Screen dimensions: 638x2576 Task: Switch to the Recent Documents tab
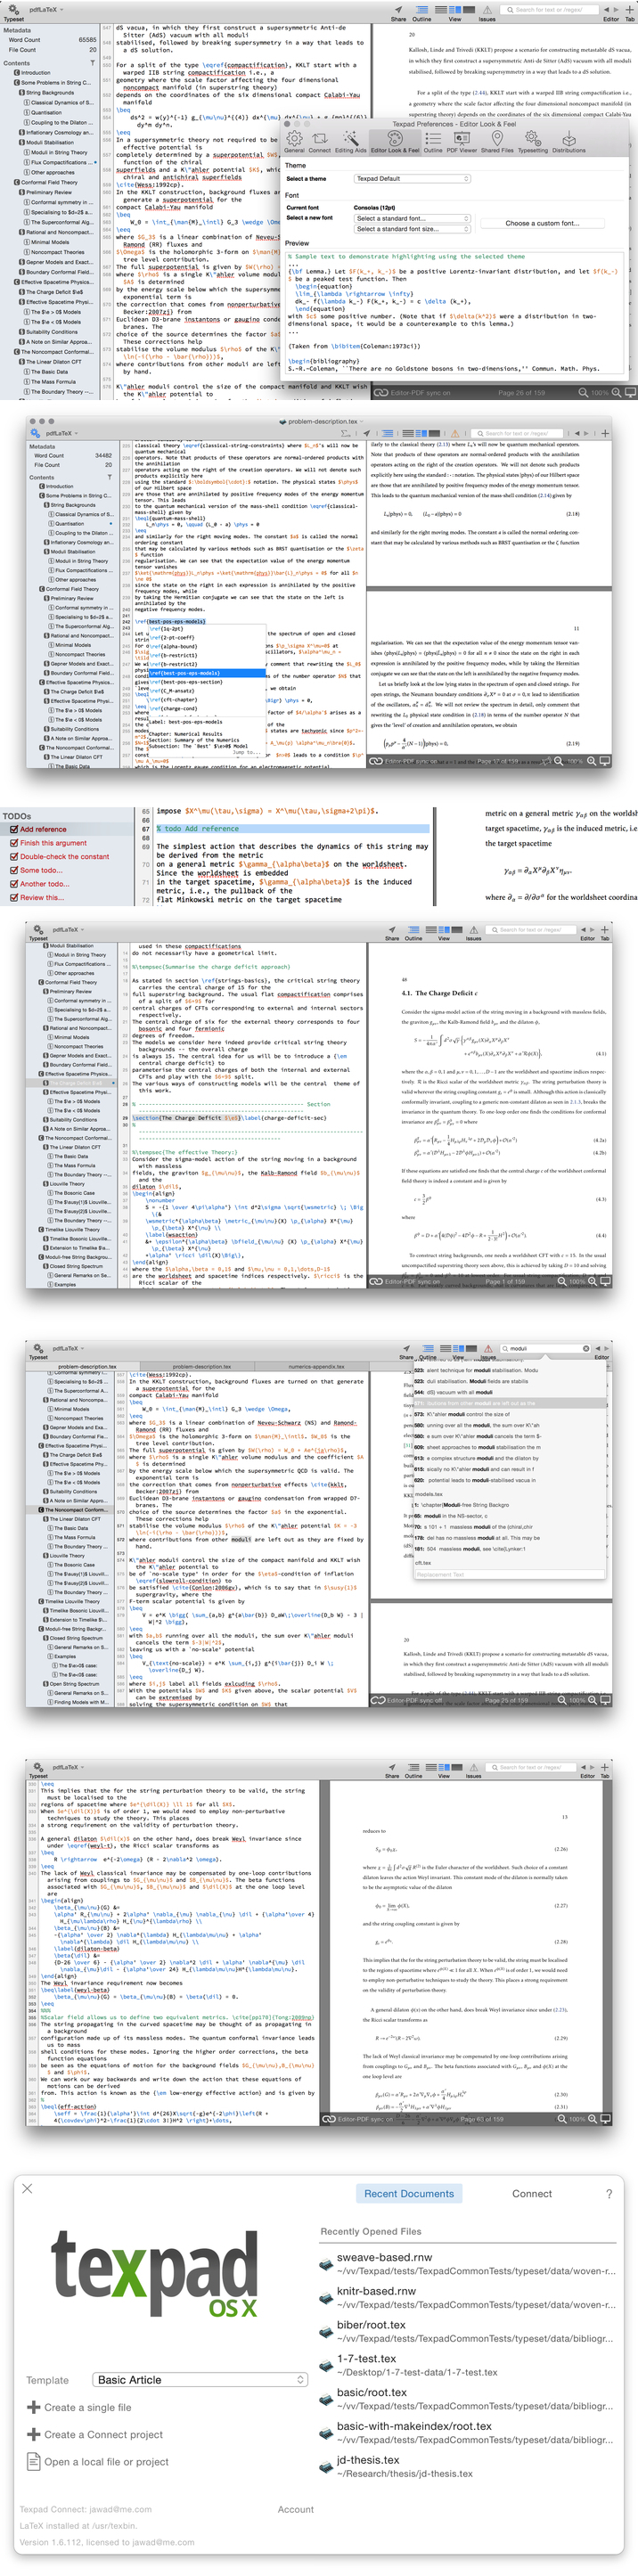408,2194
